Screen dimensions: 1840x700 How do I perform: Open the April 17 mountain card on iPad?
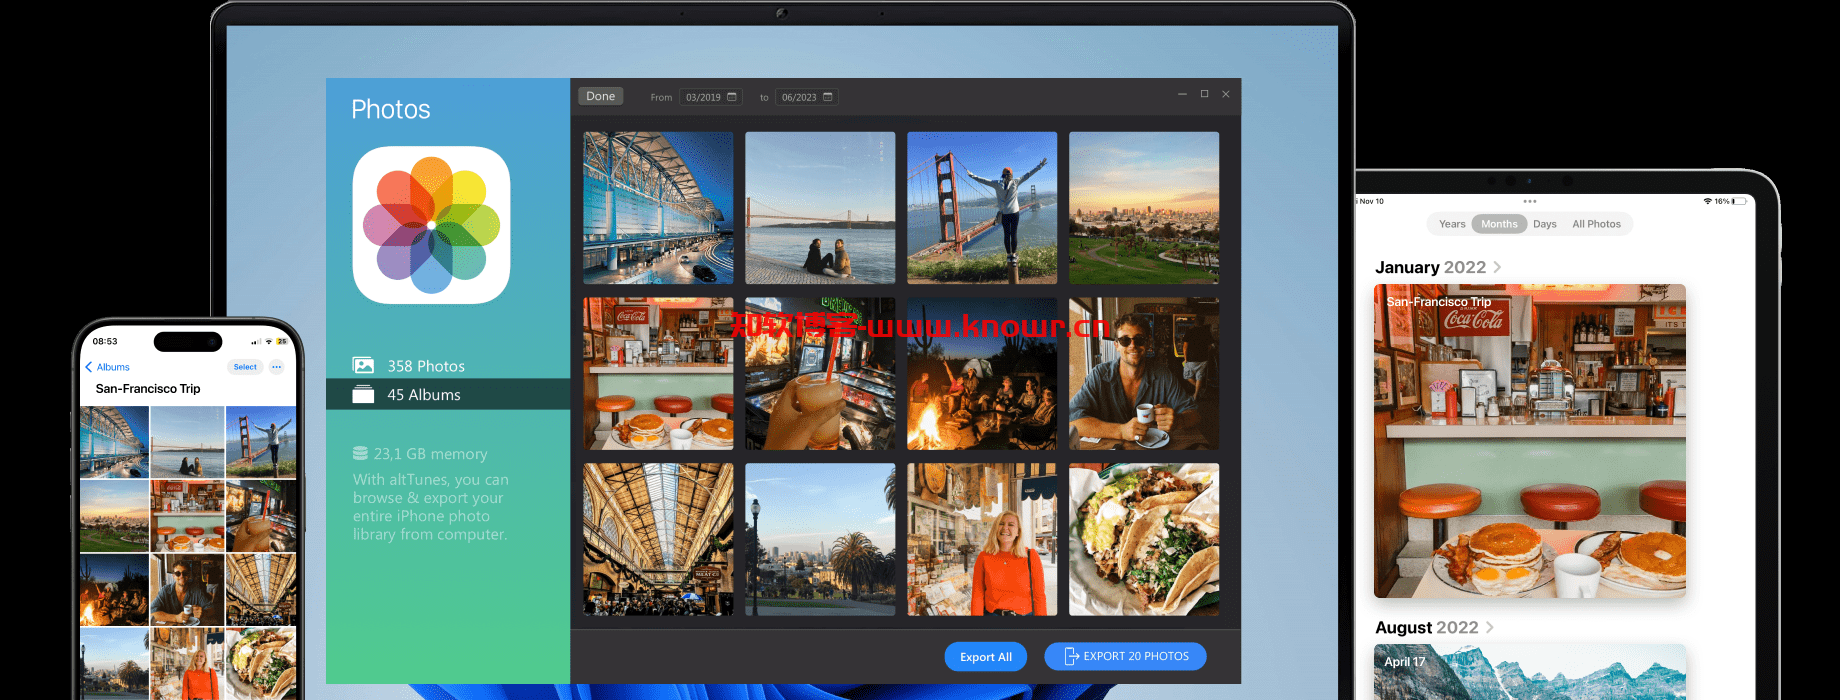(x=1530, y=672)
